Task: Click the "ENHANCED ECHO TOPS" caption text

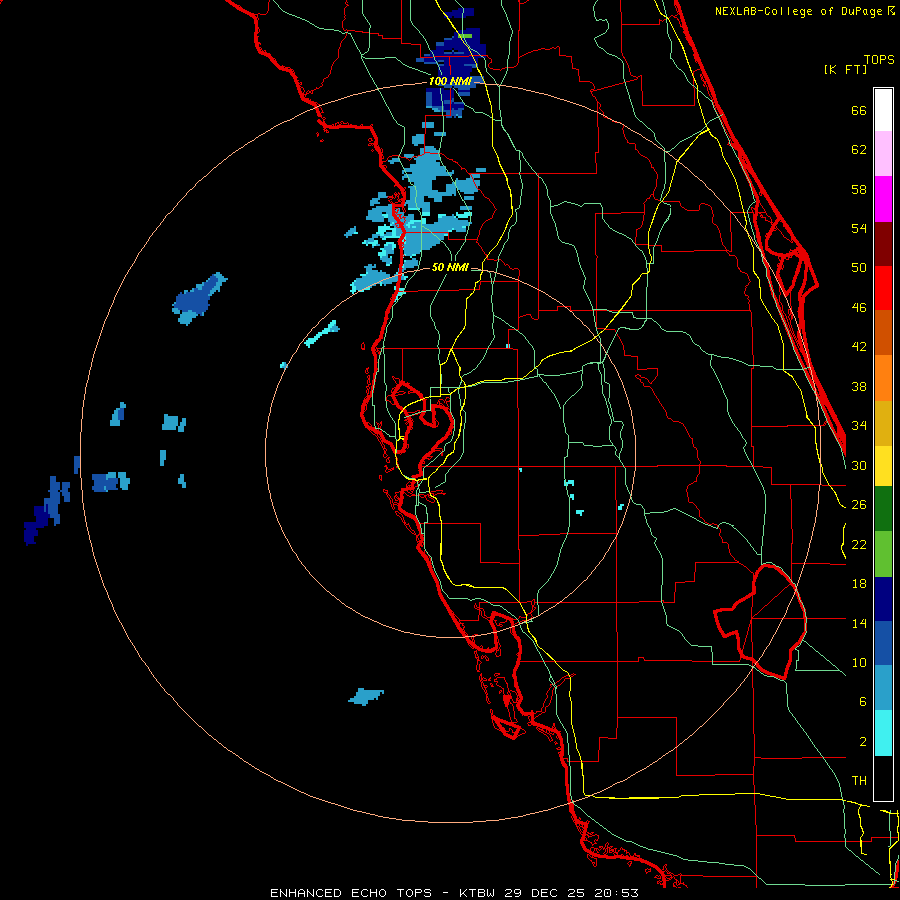Action: [350, 893]
